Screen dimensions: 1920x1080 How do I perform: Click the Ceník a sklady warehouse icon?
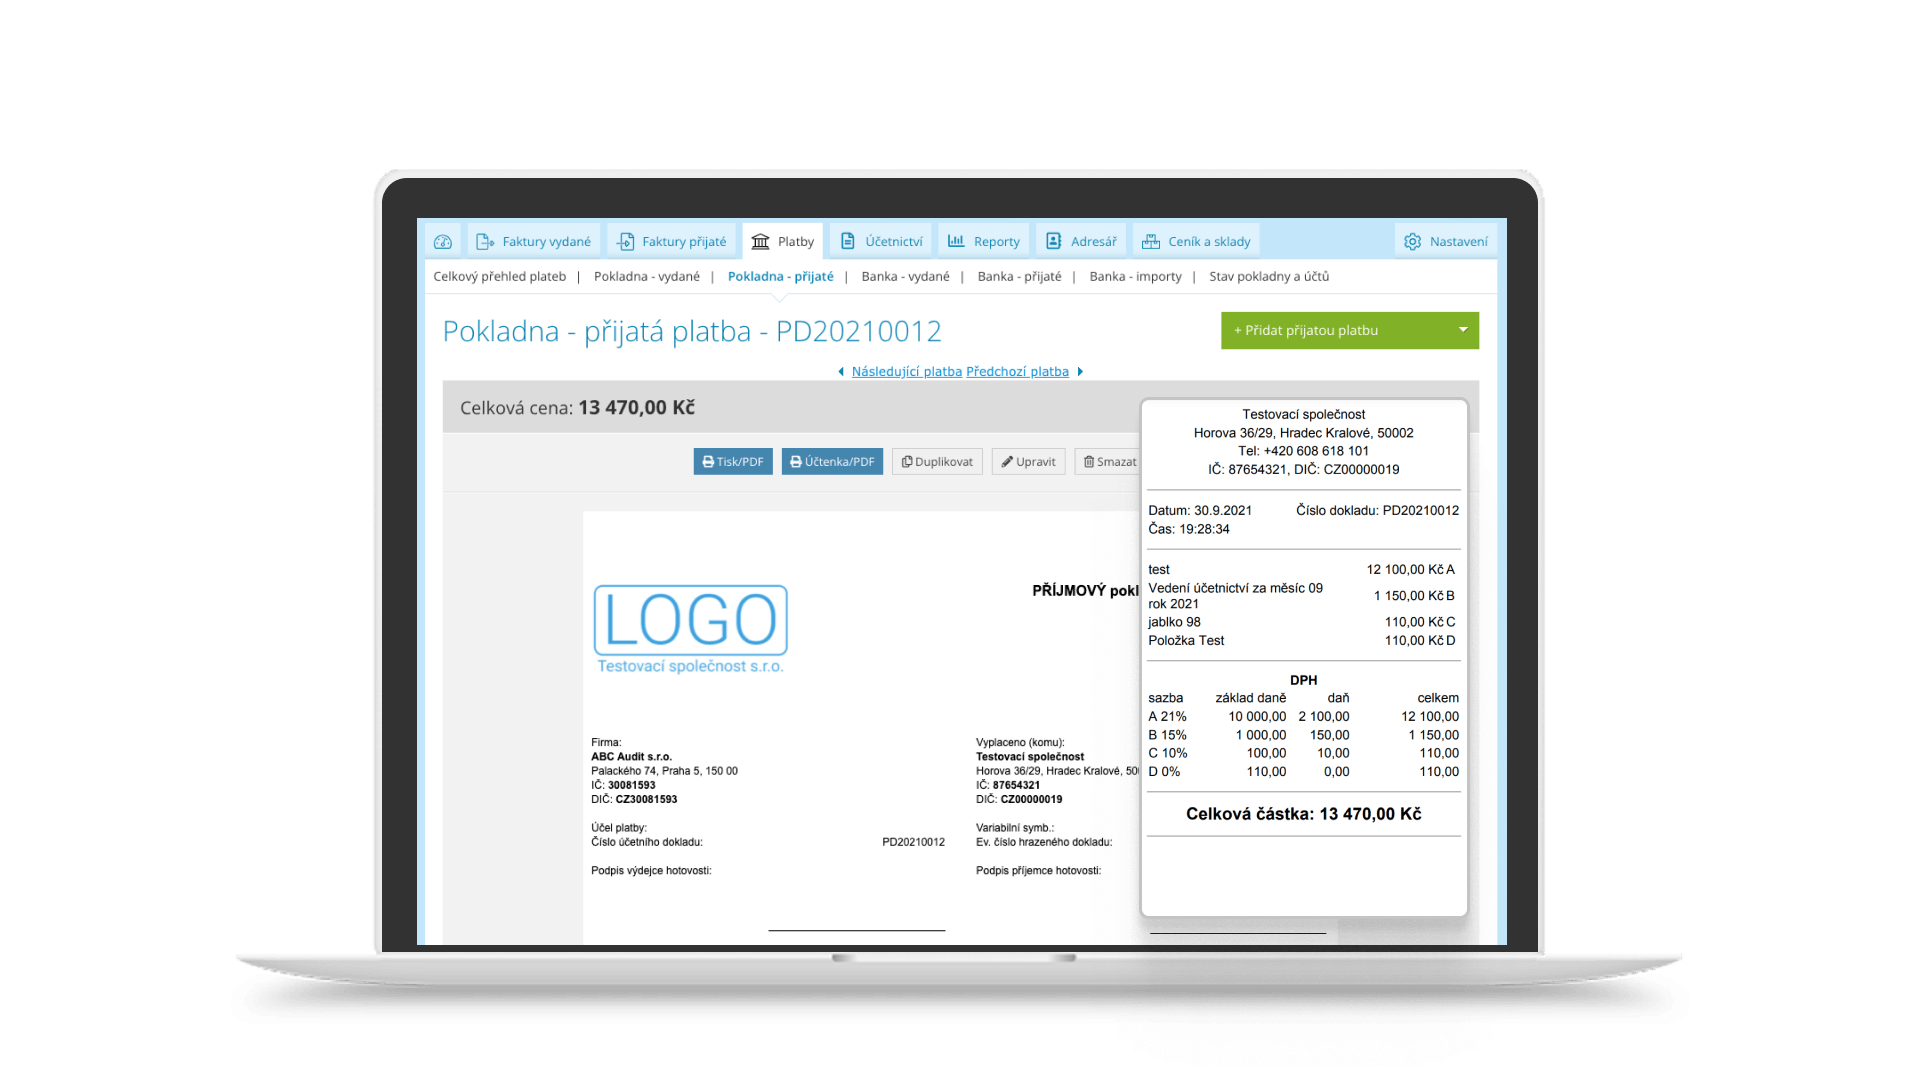coord(1151,242)
